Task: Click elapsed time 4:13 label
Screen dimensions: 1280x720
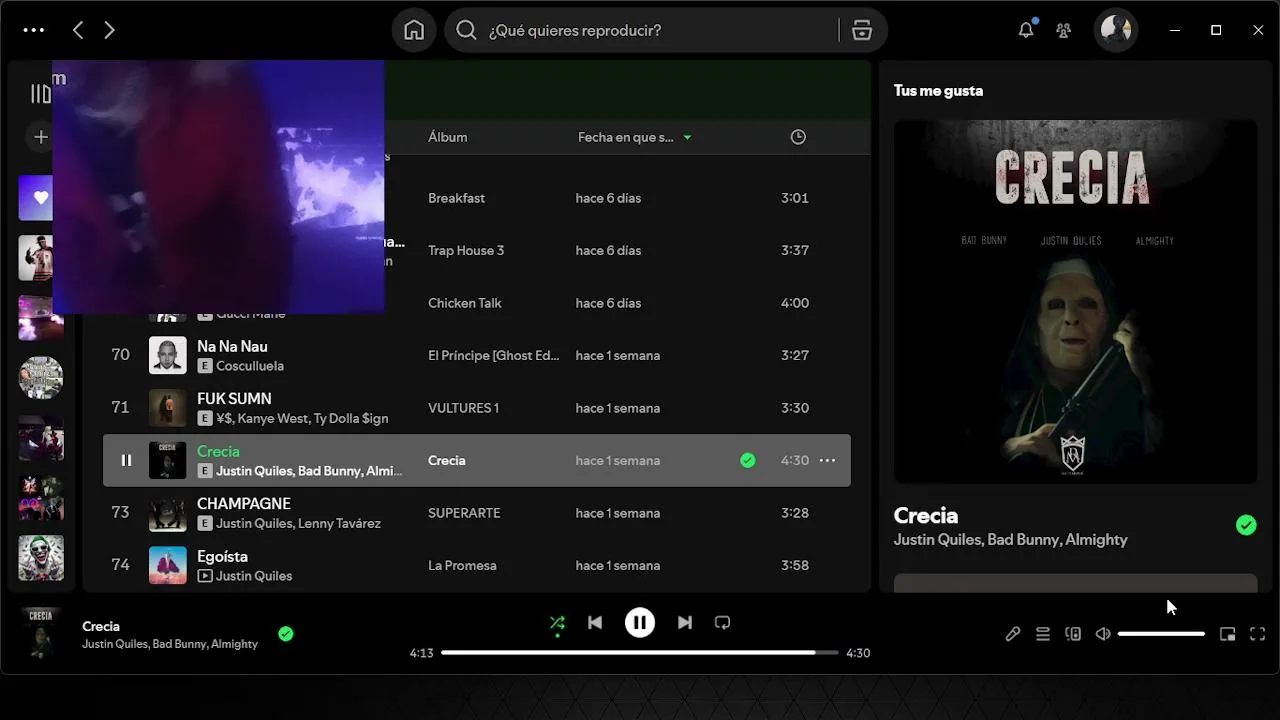Action: 421,653
